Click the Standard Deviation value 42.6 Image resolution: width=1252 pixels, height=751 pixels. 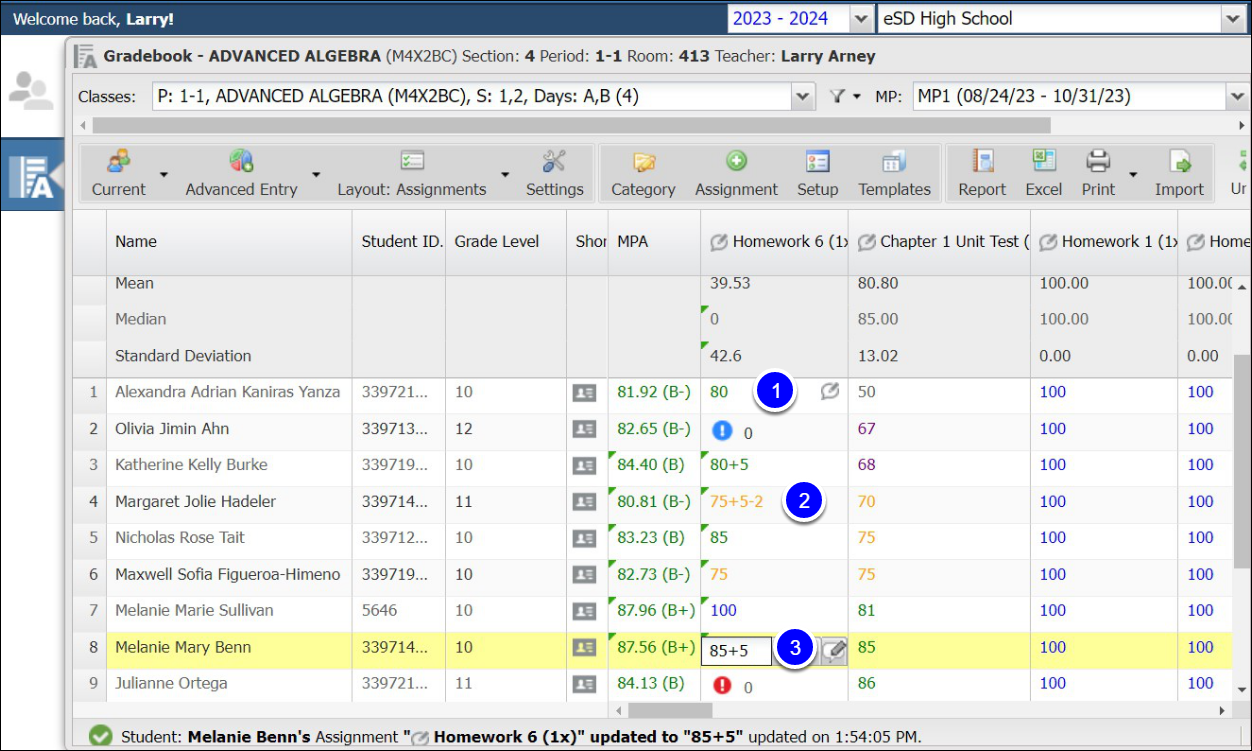click(x=725, y=355)
